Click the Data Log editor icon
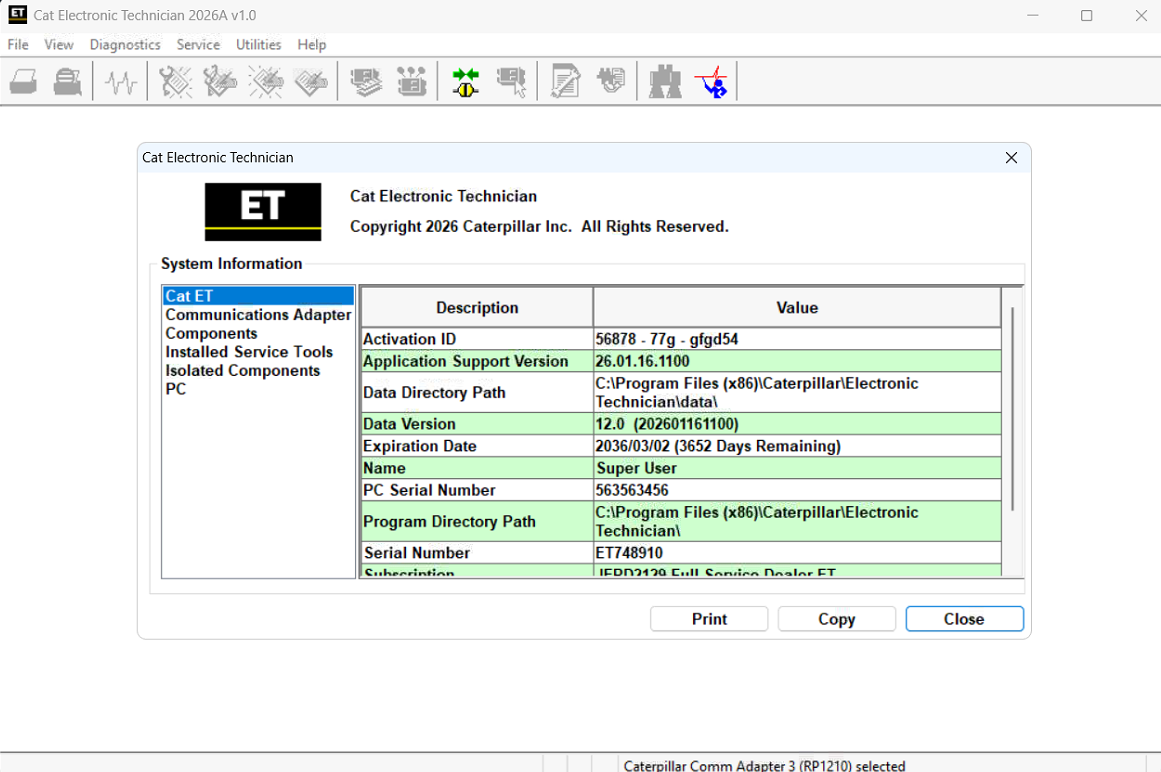 click(x=565, y=81)
